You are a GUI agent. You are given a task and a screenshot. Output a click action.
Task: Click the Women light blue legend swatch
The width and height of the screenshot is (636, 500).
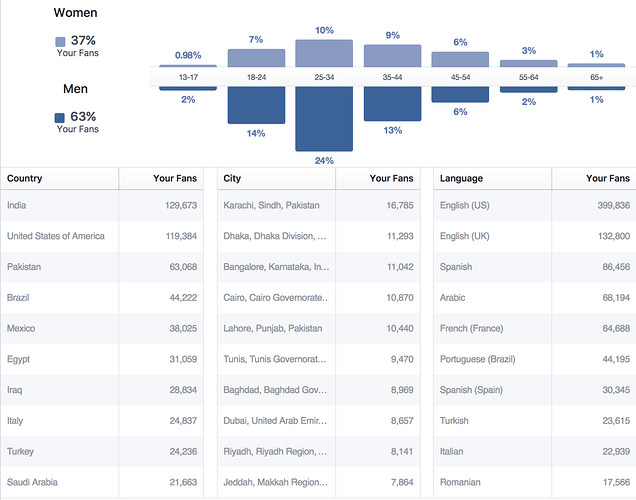60,42
